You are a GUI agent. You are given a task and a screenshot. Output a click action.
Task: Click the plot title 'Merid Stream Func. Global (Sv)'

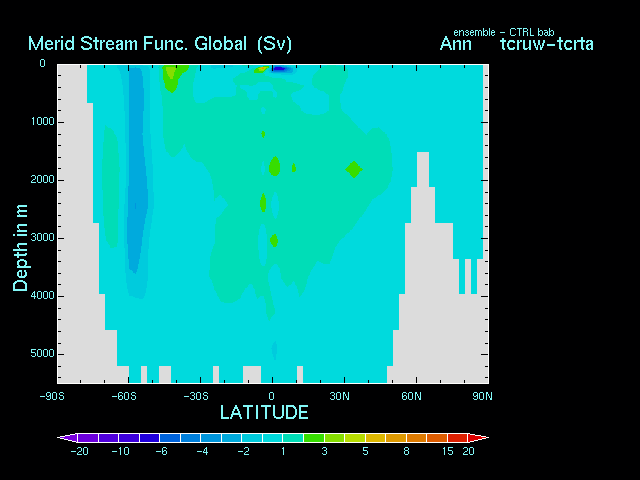click(160, 44)
